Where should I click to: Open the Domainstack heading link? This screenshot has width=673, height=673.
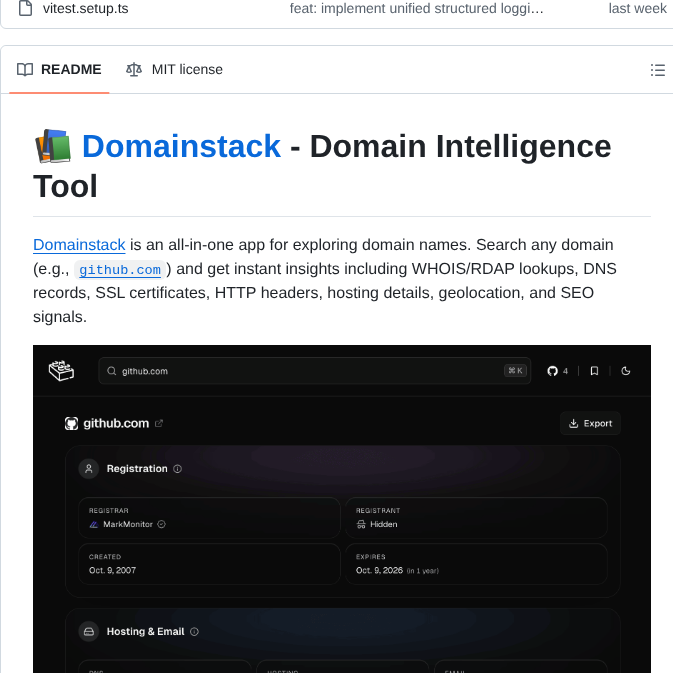tap(181, 146)
